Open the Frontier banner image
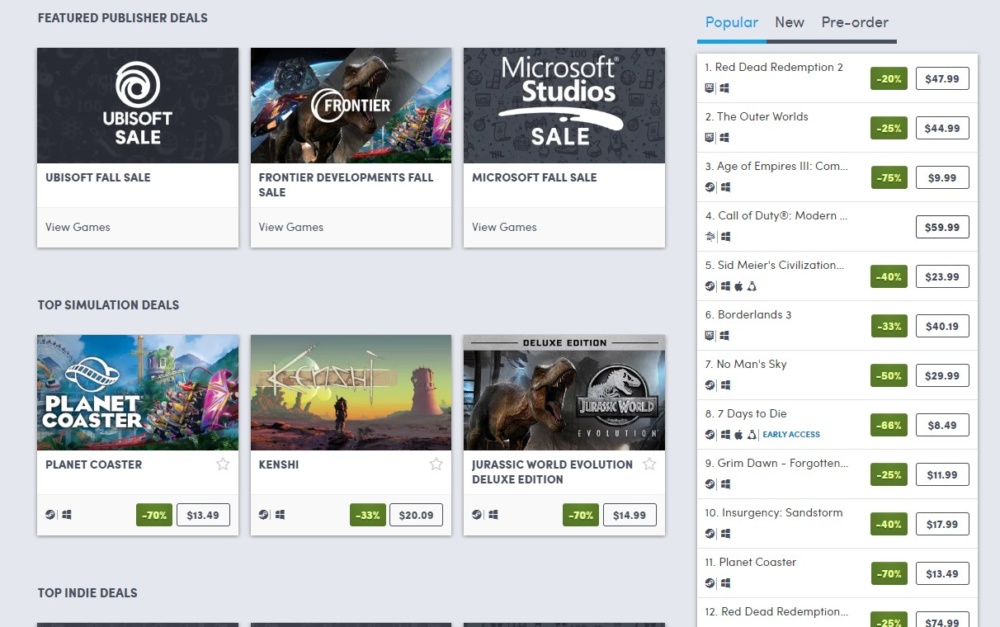Image resolution: width=1000 pixels, height=627 pixels. tap(351, 105)
